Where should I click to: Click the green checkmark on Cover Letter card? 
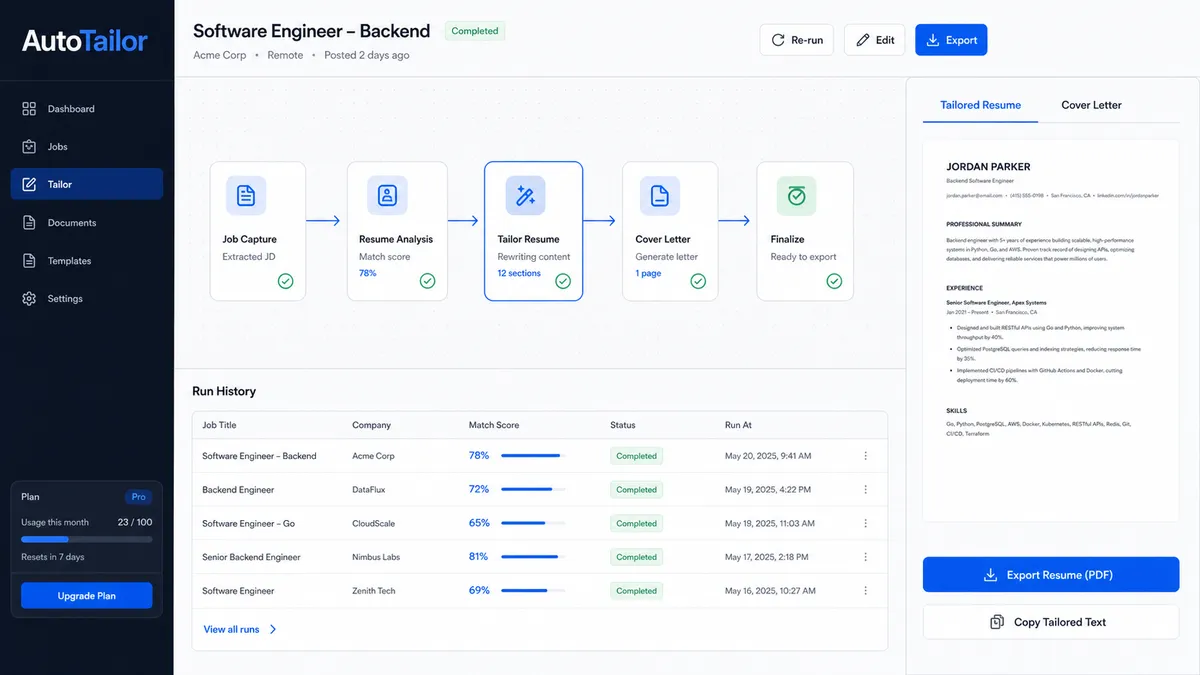[x=698, y=282]
